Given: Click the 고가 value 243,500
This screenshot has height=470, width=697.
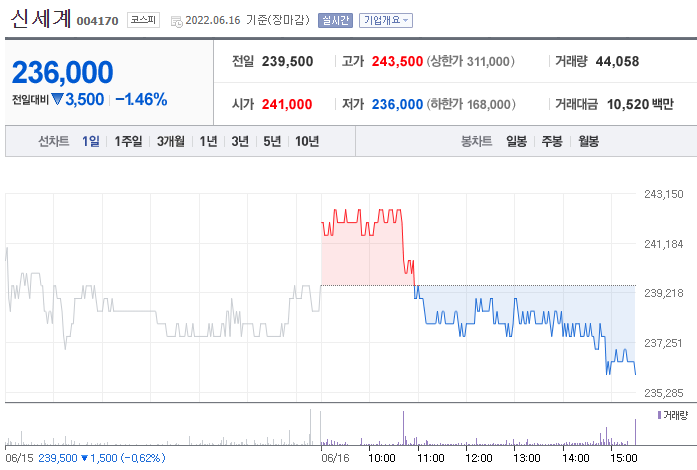Looking at the screenshot, I should (x=397, y=61).
